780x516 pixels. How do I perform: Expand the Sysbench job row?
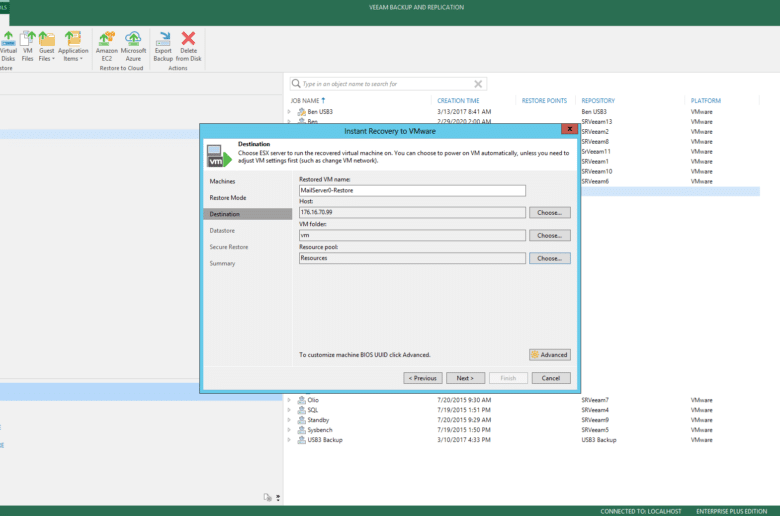click(x=289, y=430)
